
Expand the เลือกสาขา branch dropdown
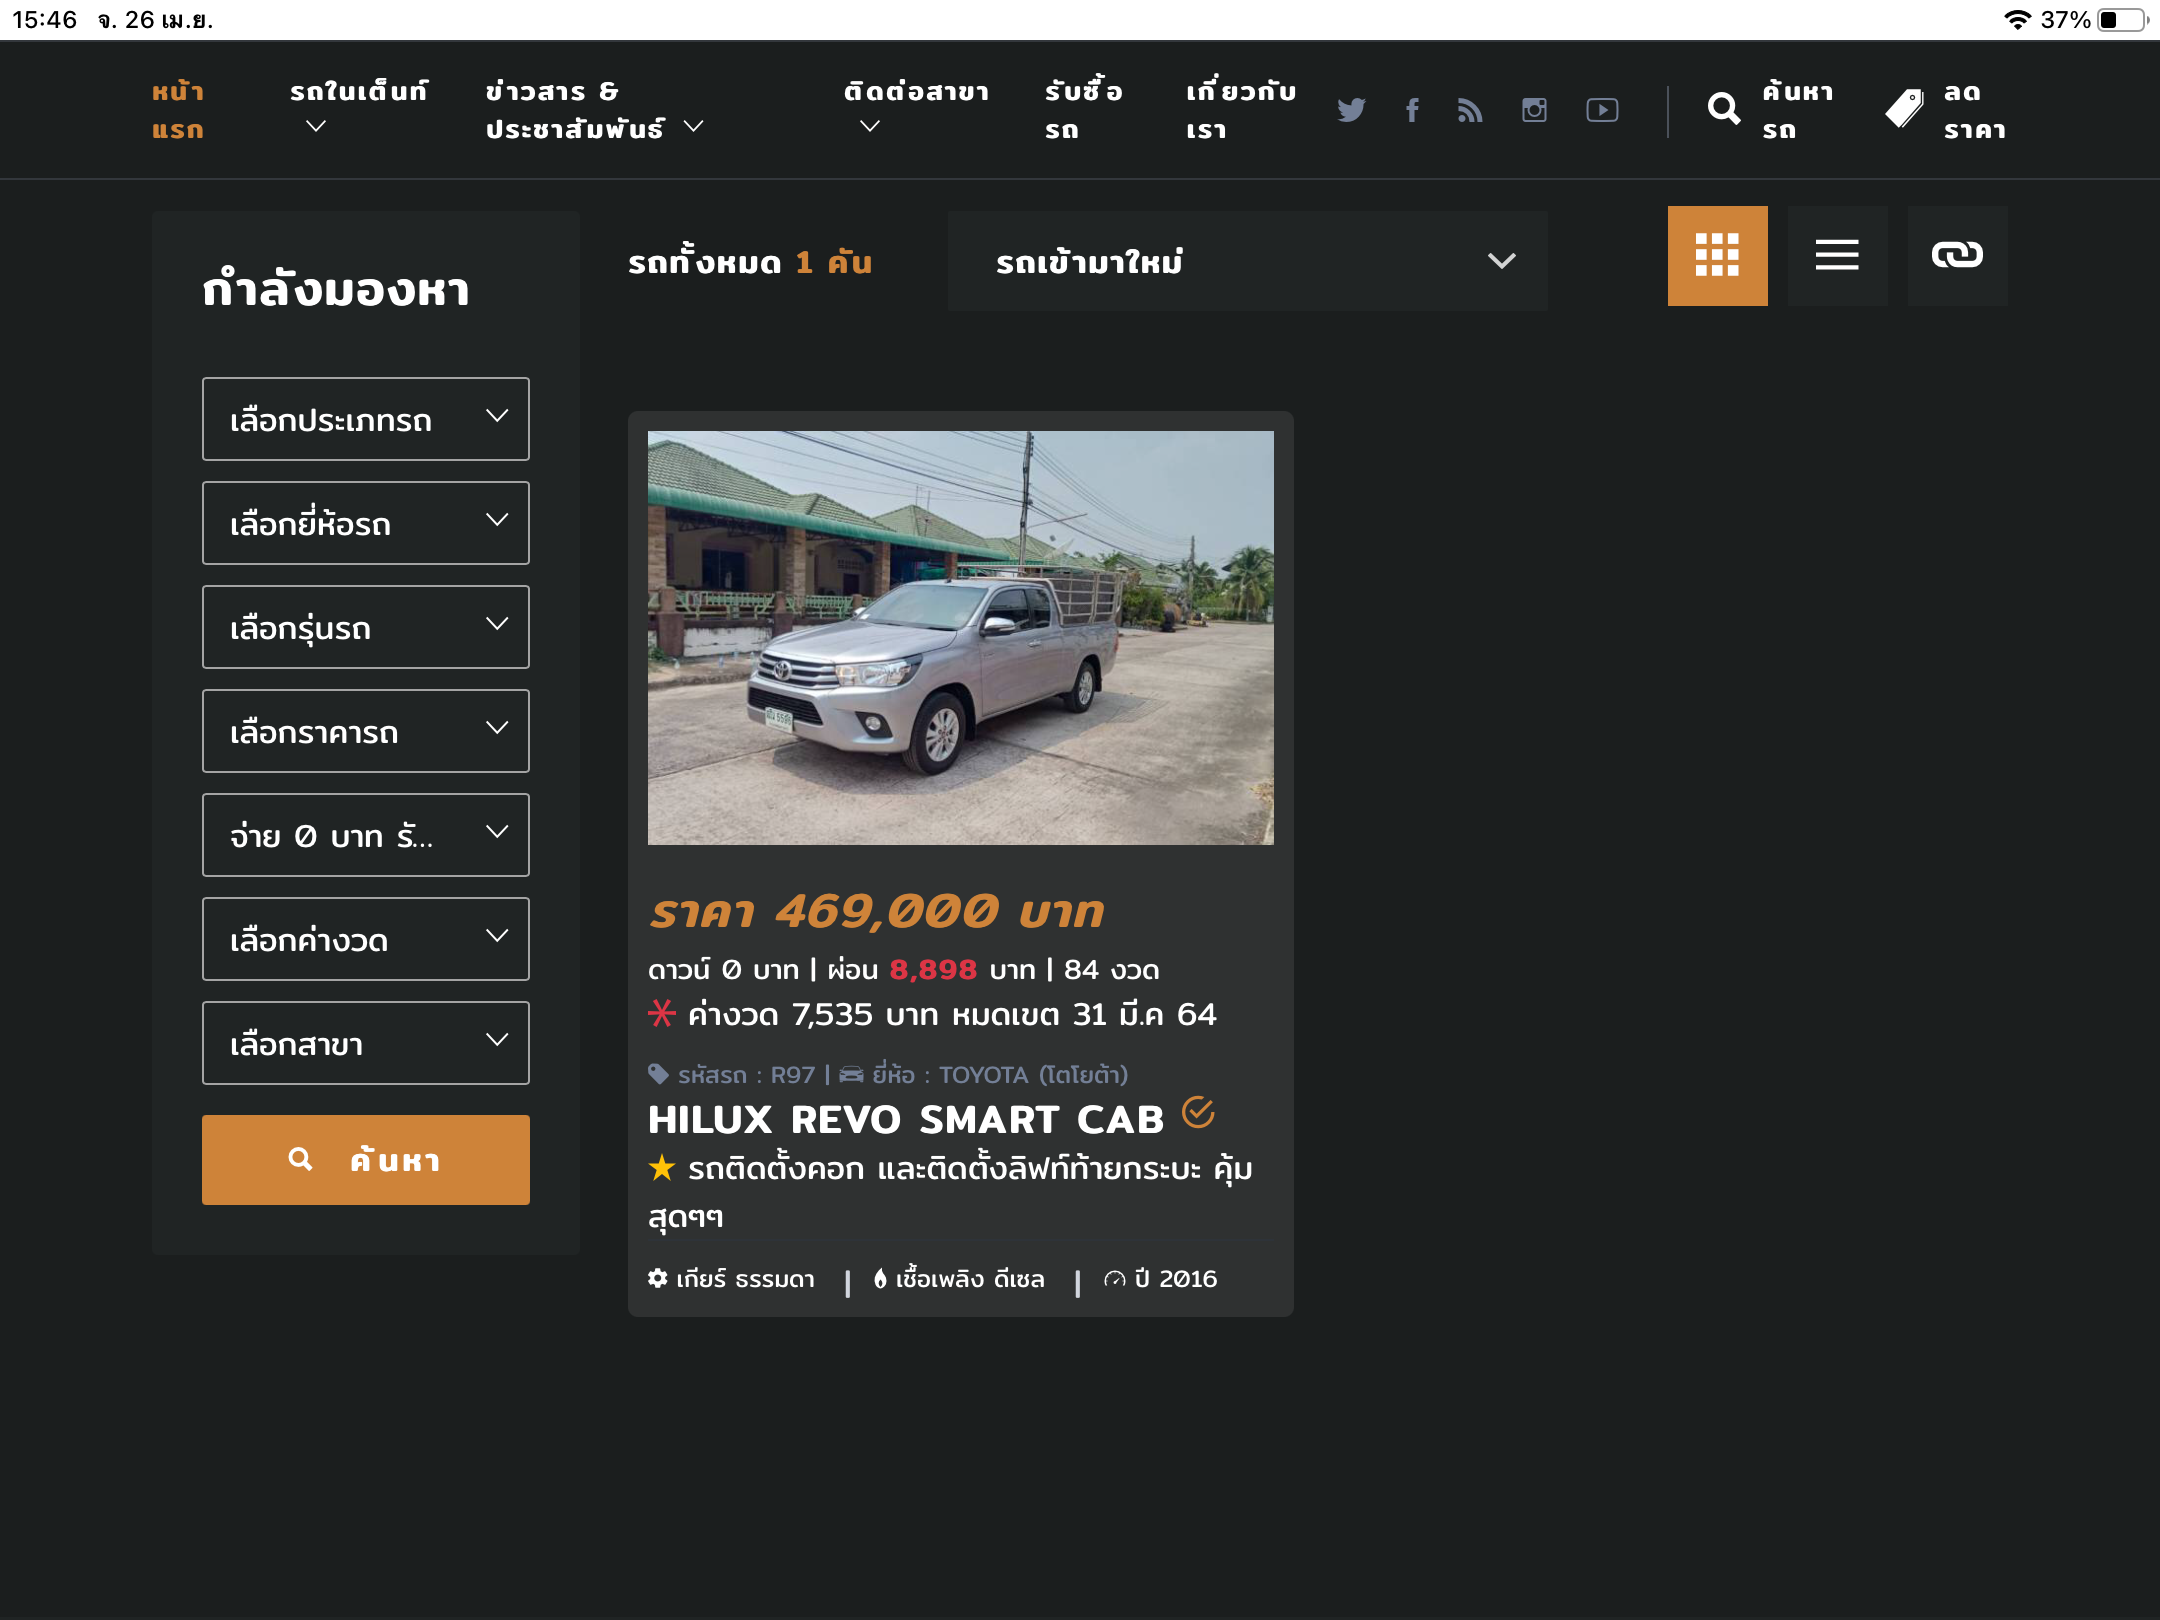[366, 1043]
